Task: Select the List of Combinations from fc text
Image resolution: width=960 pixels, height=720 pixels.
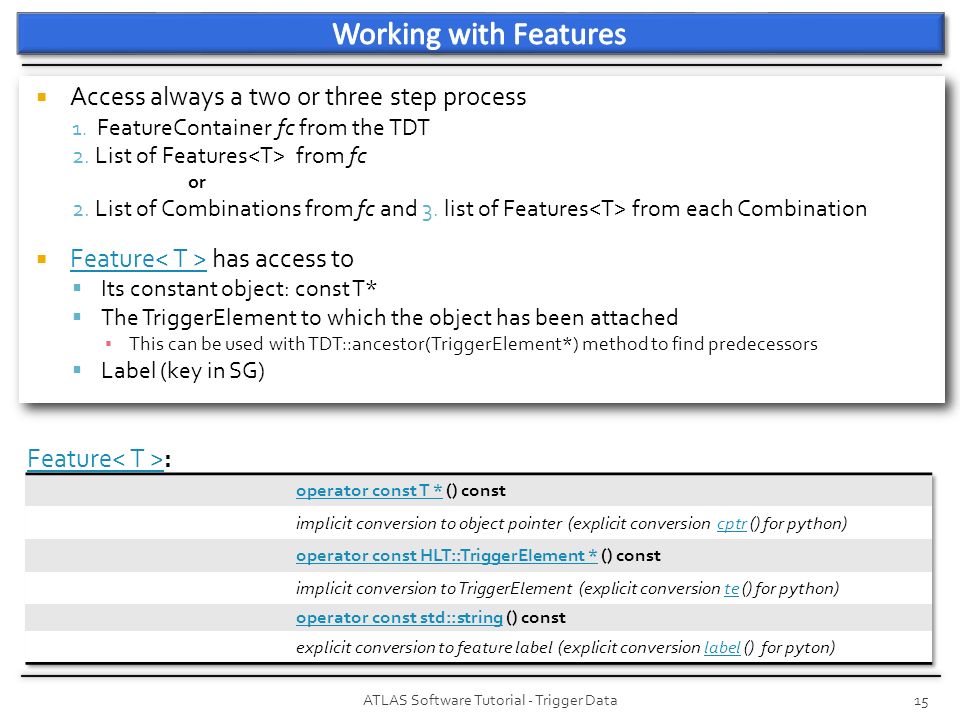Action: (234, 209)
